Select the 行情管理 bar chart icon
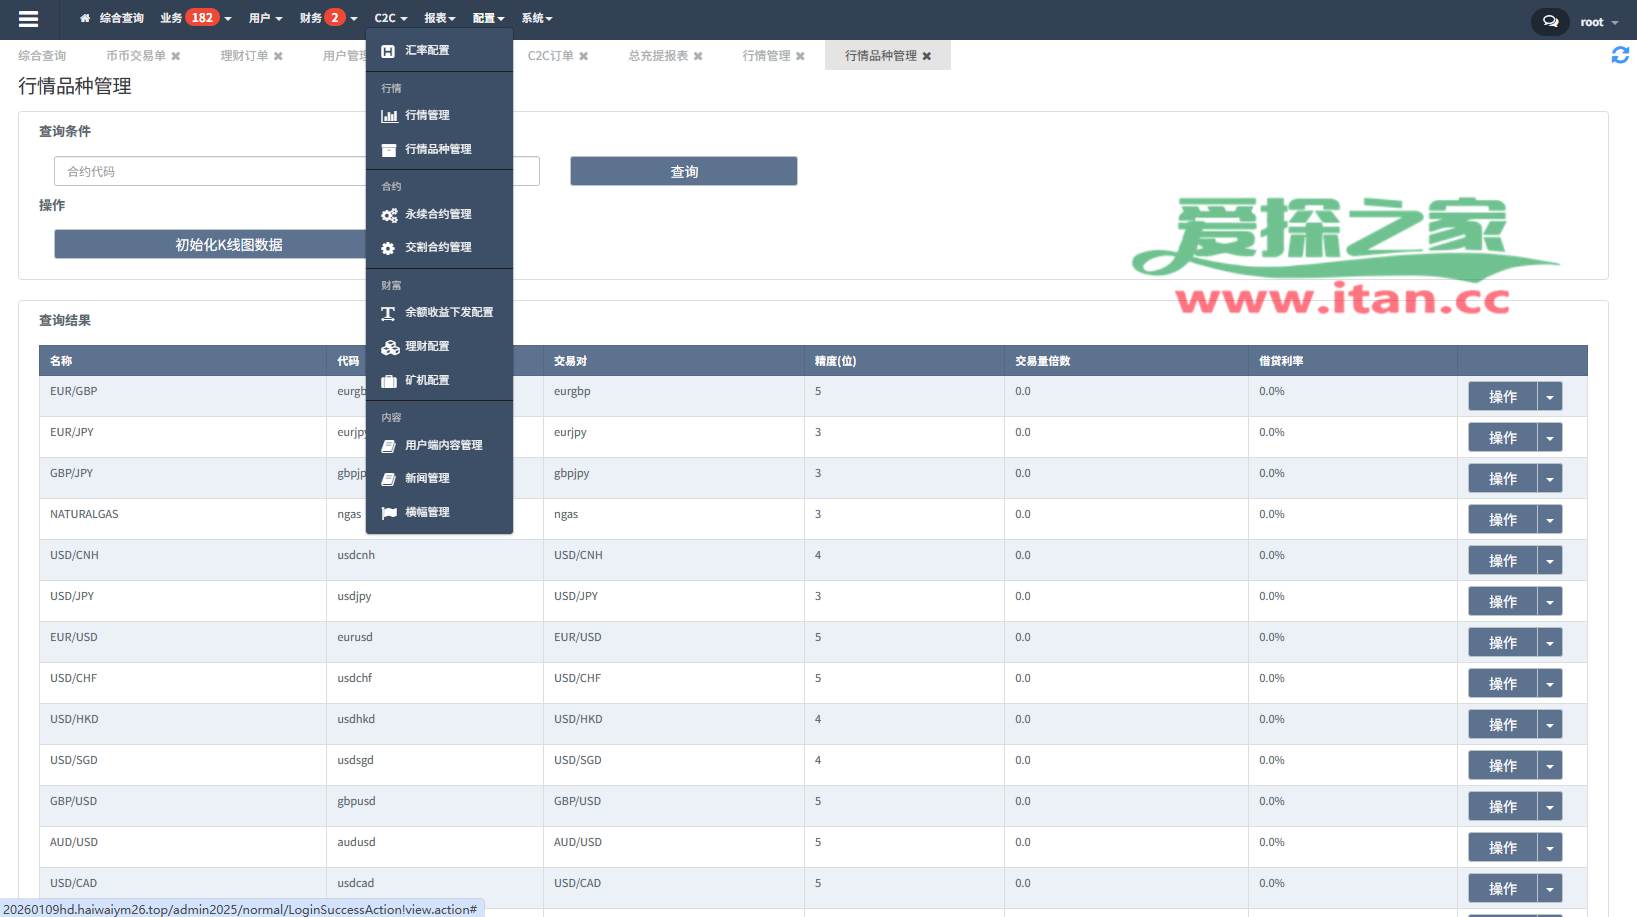The image size is (1637, 917). (x=389, y=116)
